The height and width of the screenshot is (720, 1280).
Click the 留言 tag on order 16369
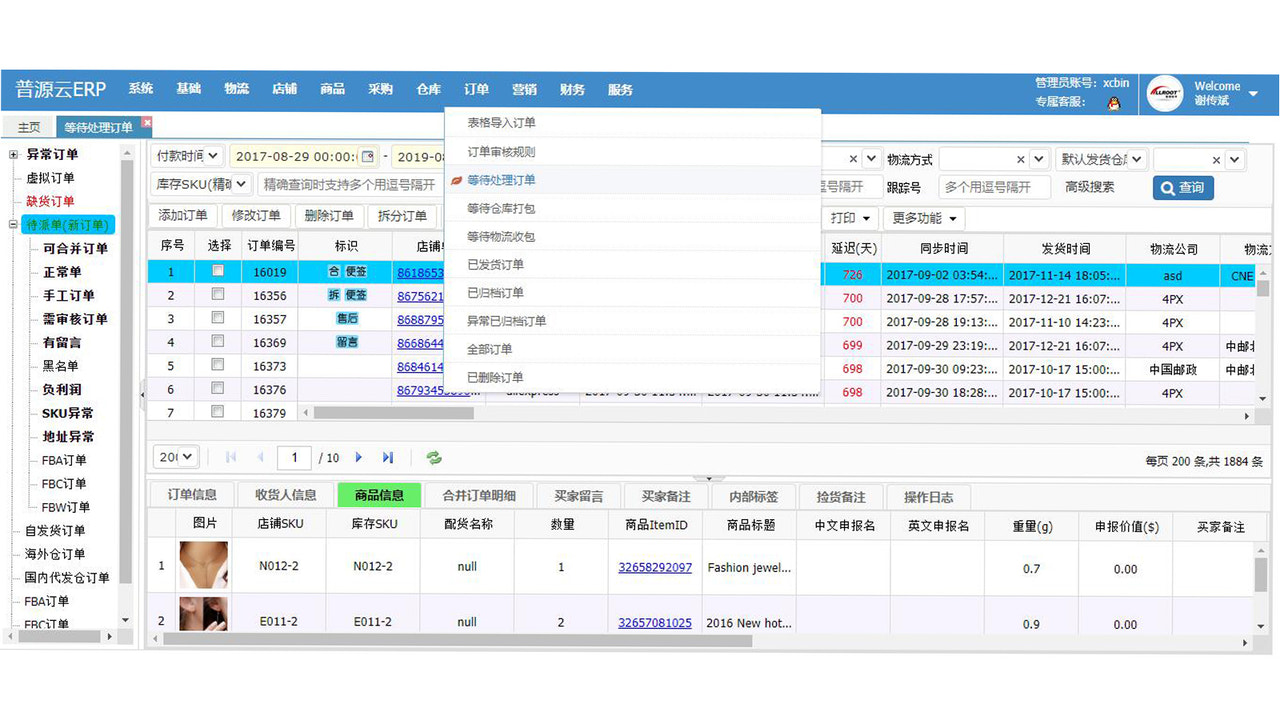click(x=347, y=342)
